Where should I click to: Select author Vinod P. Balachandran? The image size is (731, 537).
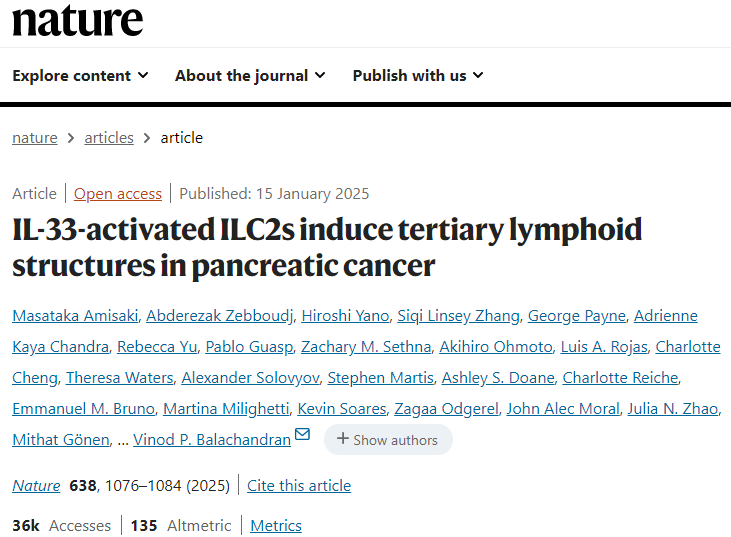click(212, 440)
